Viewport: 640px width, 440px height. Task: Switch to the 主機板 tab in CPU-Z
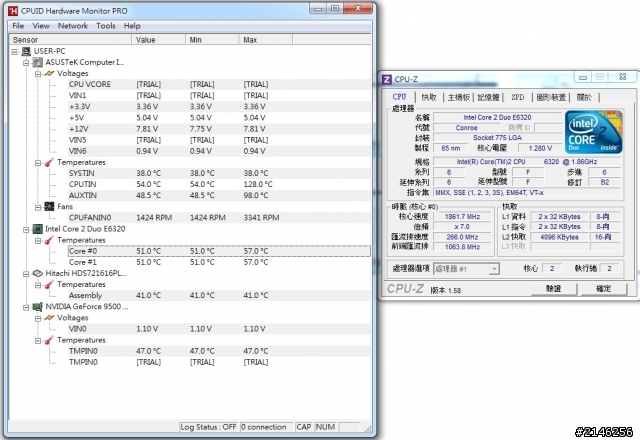[x=458, y=97]
